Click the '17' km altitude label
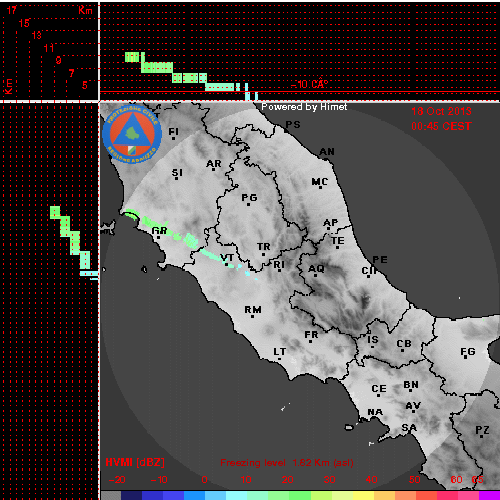This screenshot has width=500, height=500. (x=11, y=11)
